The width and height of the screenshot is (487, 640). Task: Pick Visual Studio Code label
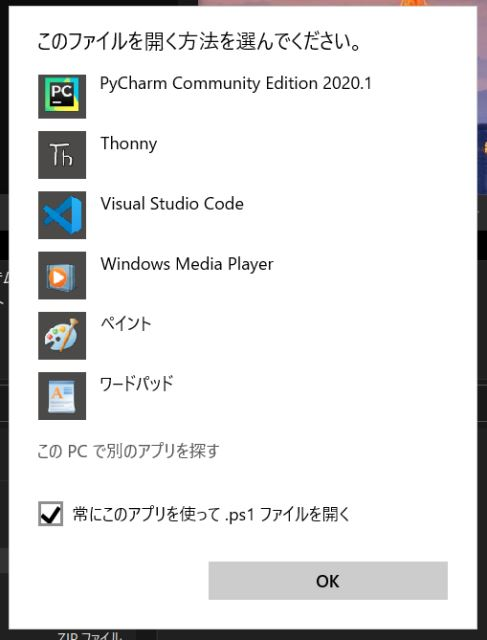(172, 204)
